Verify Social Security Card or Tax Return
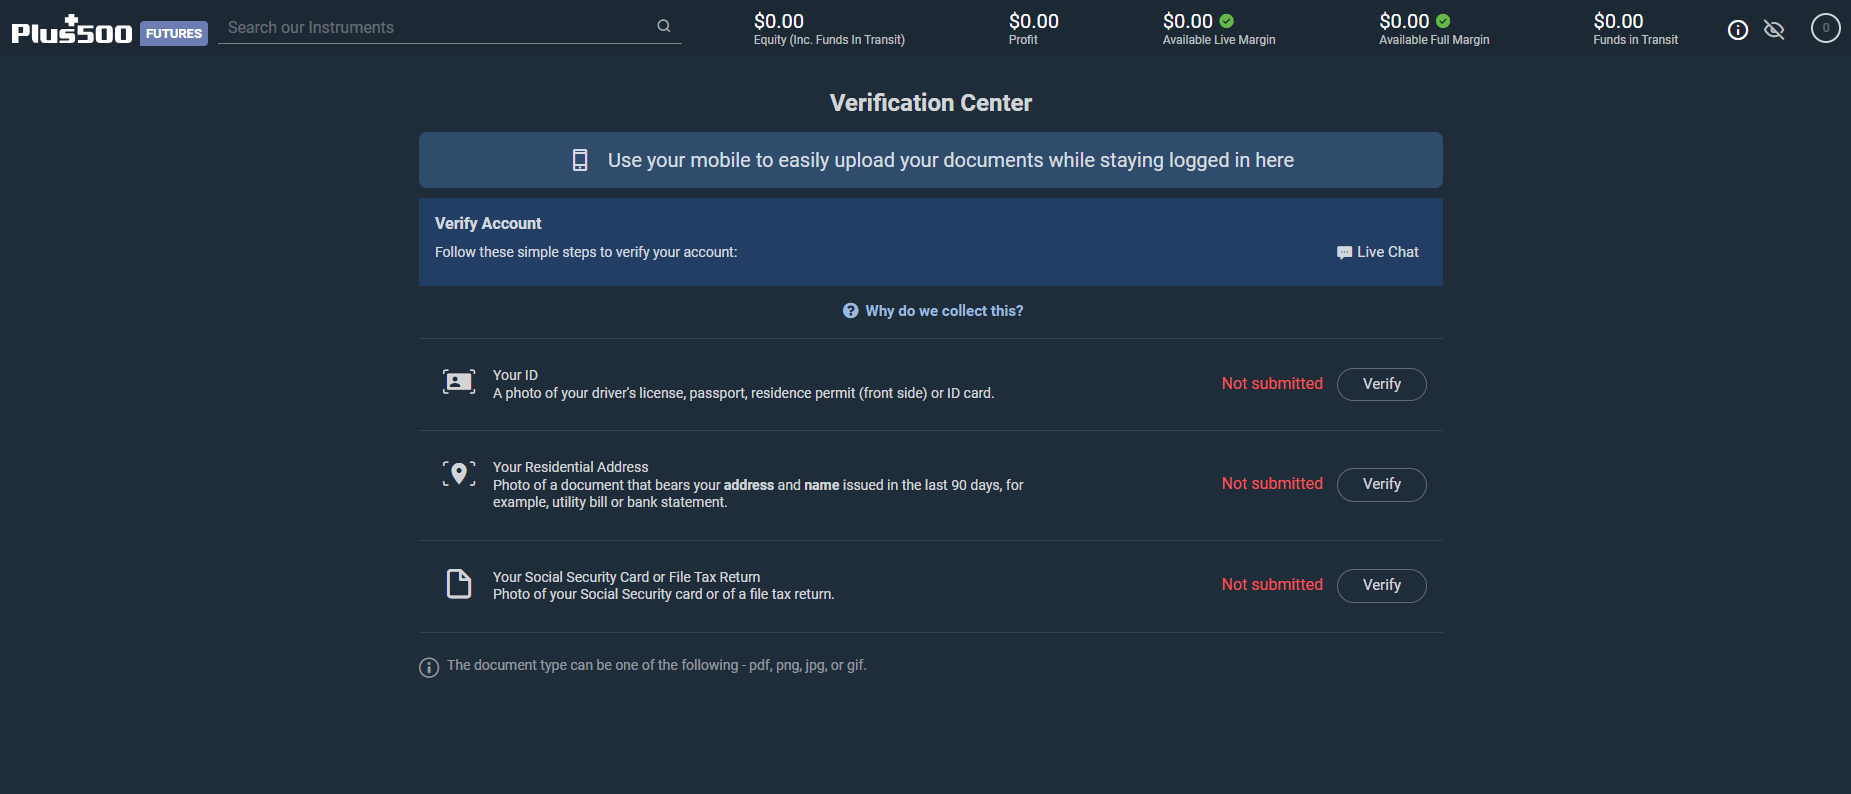Screen dimensions: 1851x794 click(x=1382, y=585)
